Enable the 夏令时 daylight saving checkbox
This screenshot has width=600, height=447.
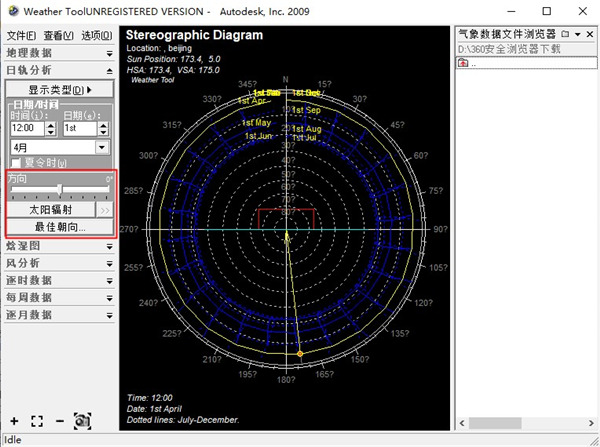point(15,163)
